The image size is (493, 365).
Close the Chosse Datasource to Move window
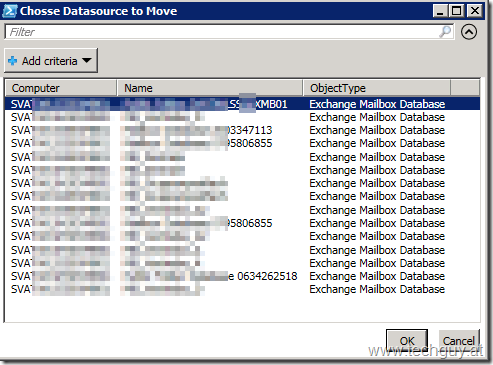[x=475, y=11]
